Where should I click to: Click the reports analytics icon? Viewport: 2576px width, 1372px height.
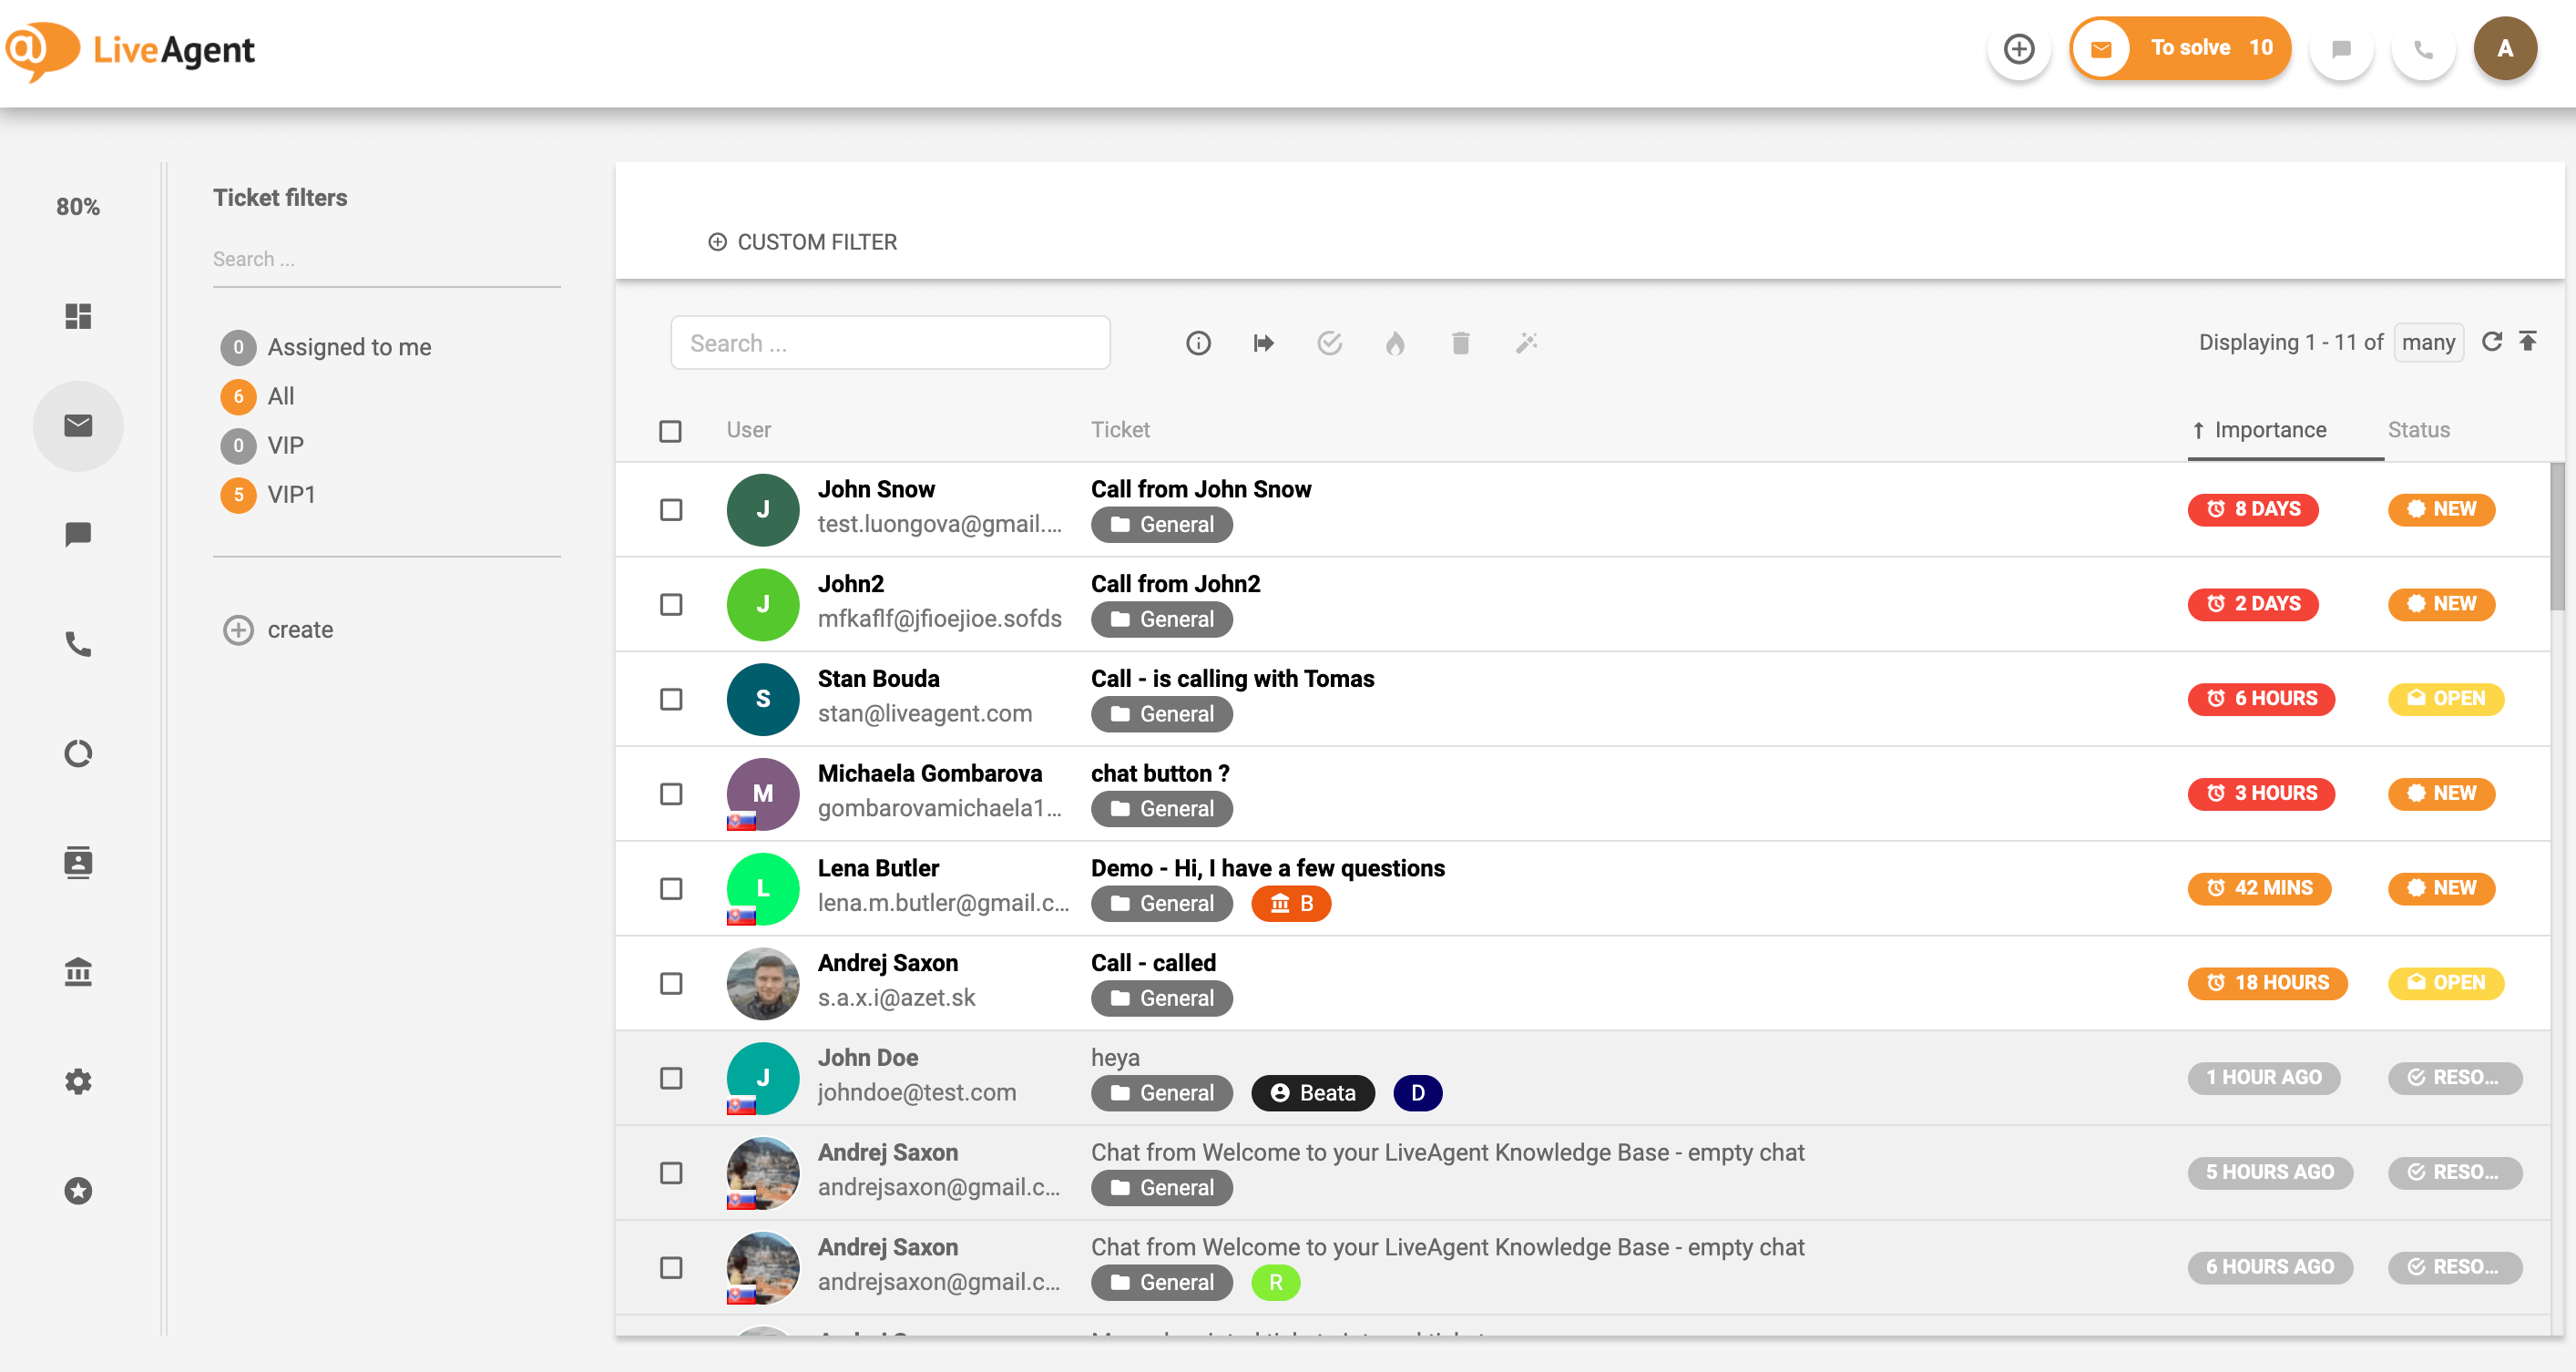point(77,753)
